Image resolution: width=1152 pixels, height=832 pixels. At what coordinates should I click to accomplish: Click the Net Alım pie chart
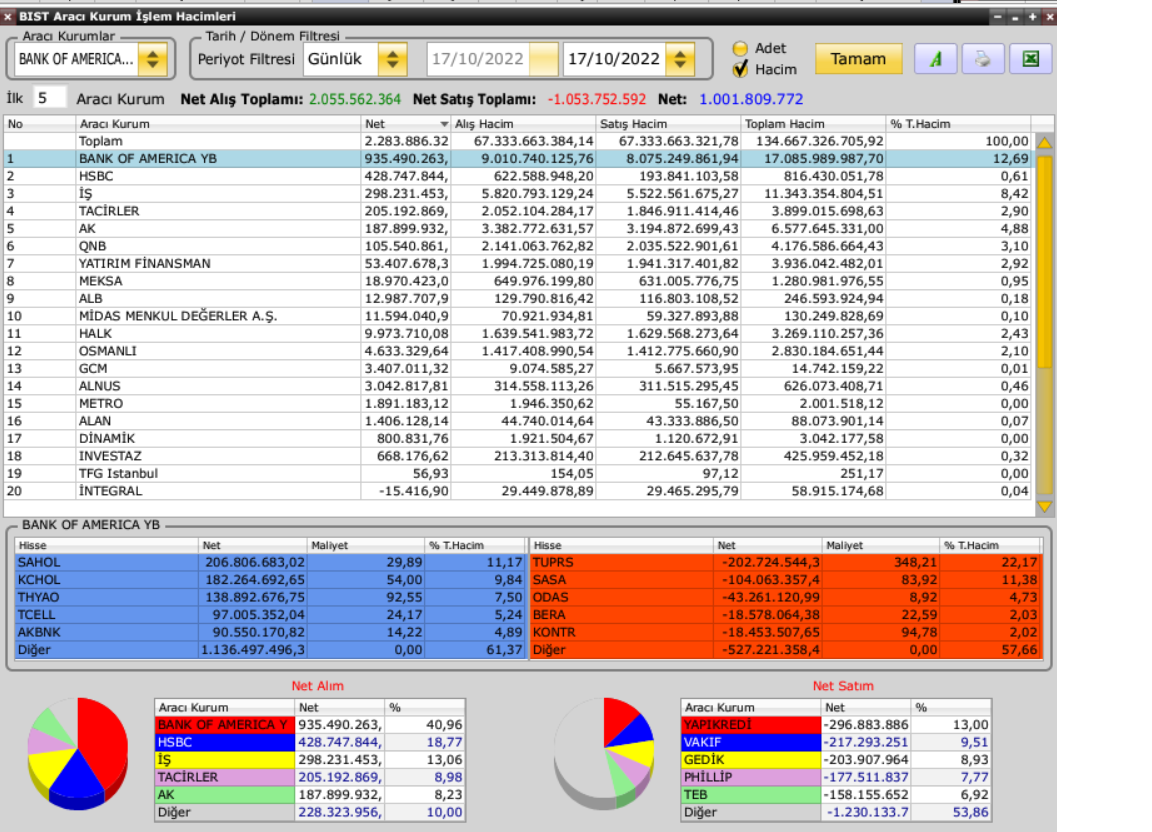pyautogui.click(x=77, y=753)
